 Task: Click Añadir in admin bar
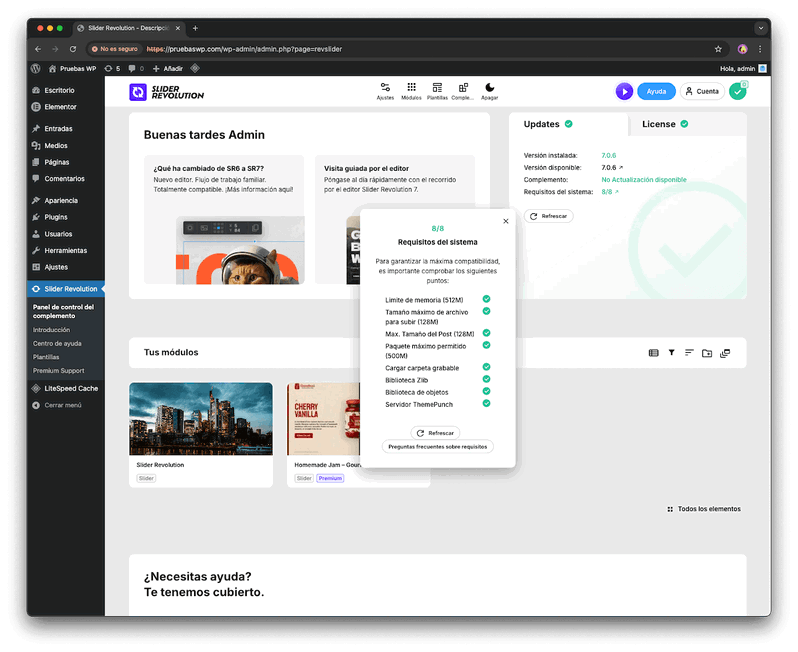pos(168,68)
